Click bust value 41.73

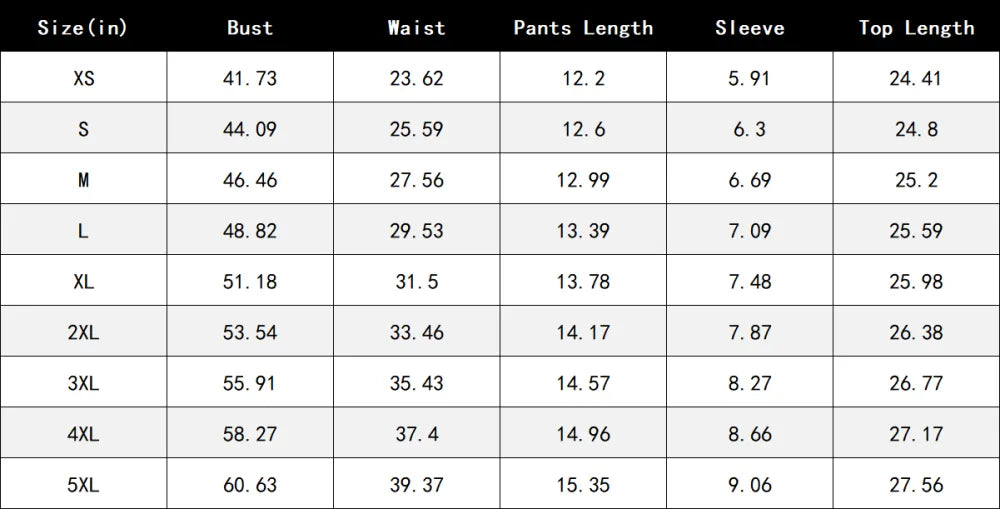(x=250, y=78)
